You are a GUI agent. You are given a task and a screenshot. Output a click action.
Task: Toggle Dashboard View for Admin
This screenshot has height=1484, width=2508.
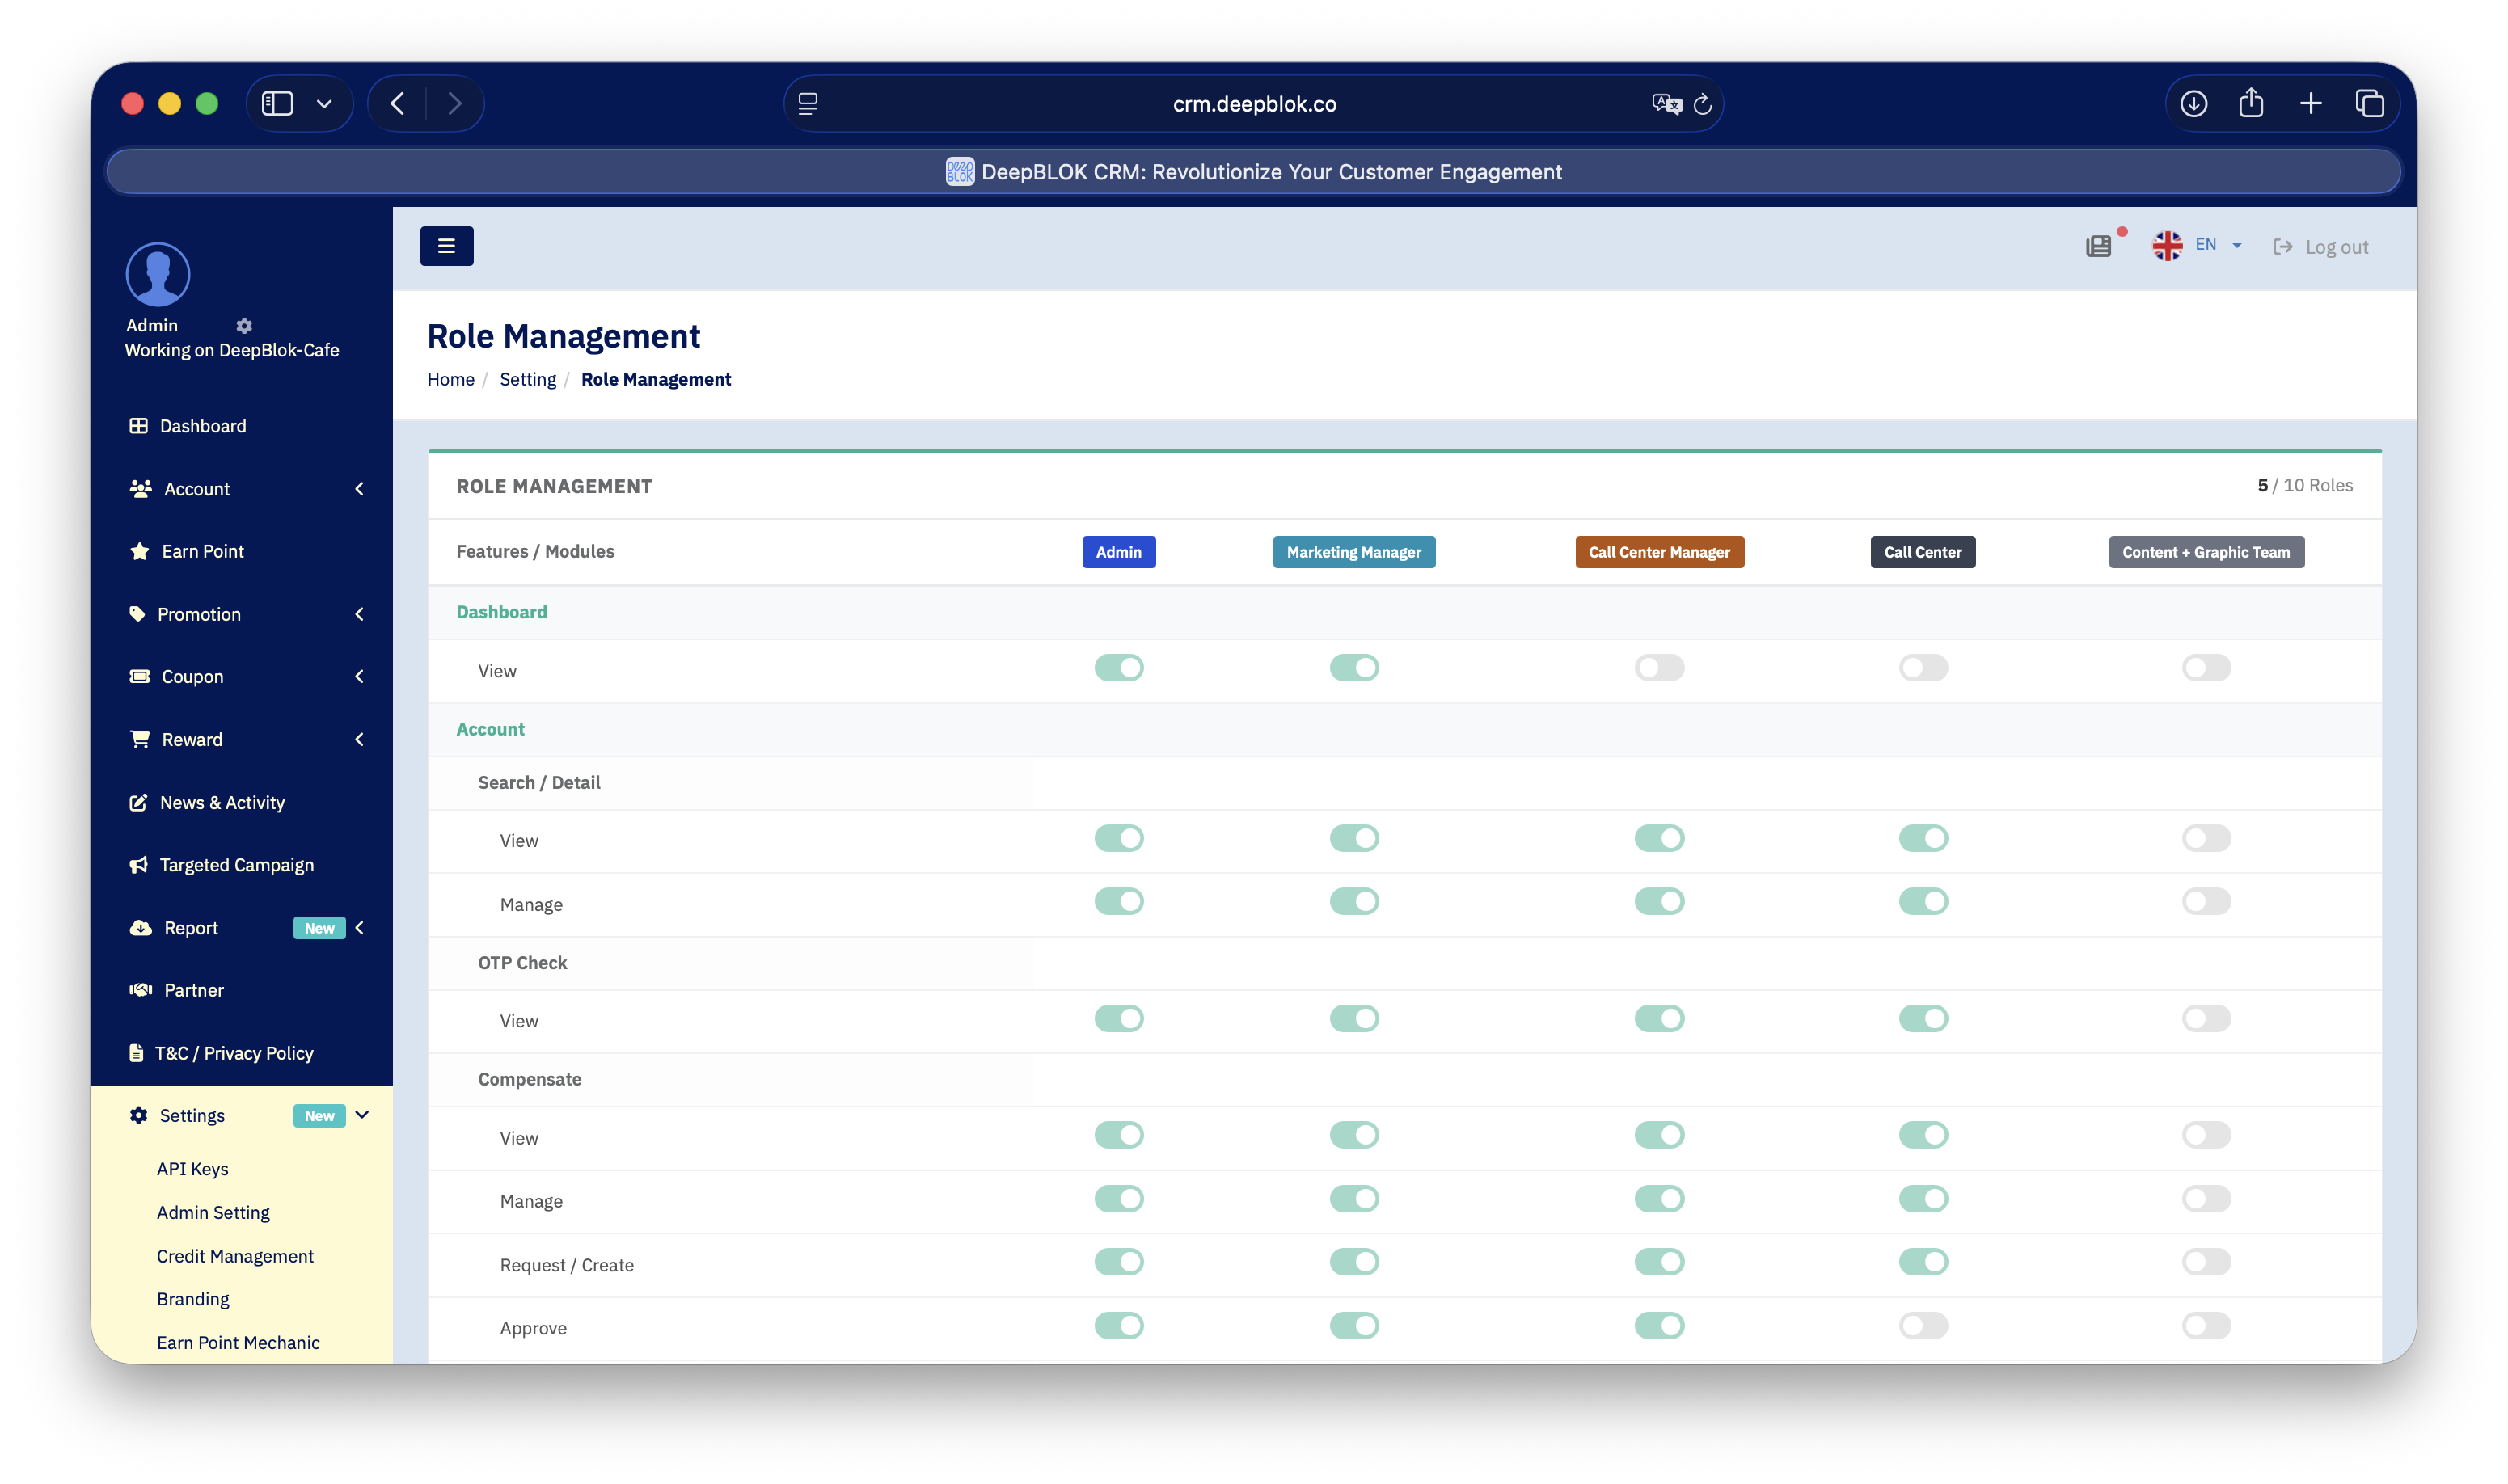point(1118,668)
